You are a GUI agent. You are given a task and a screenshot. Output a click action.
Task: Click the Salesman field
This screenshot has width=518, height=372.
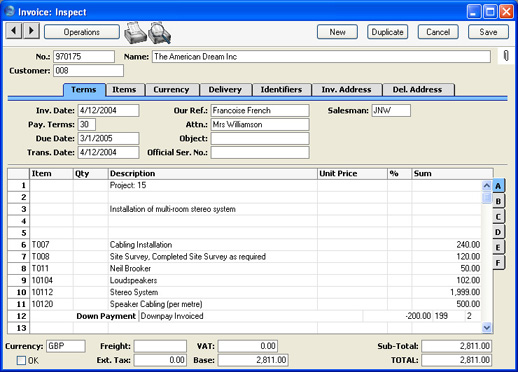(391, 110)
